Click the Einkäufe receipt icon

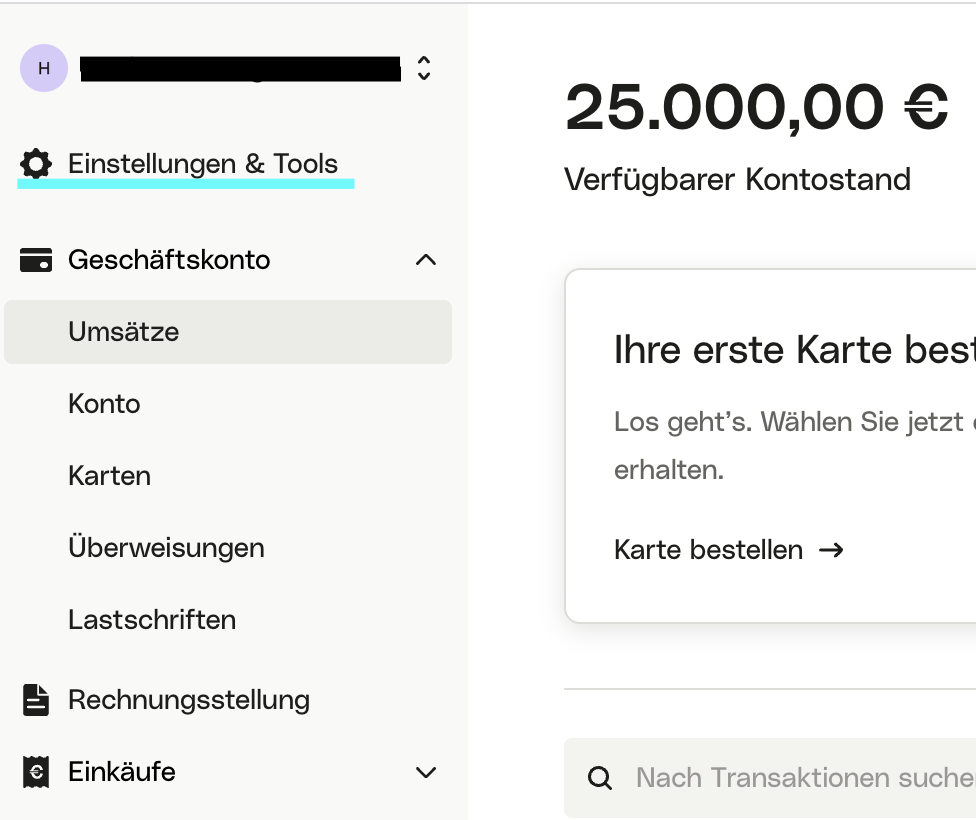click(36, 772)
